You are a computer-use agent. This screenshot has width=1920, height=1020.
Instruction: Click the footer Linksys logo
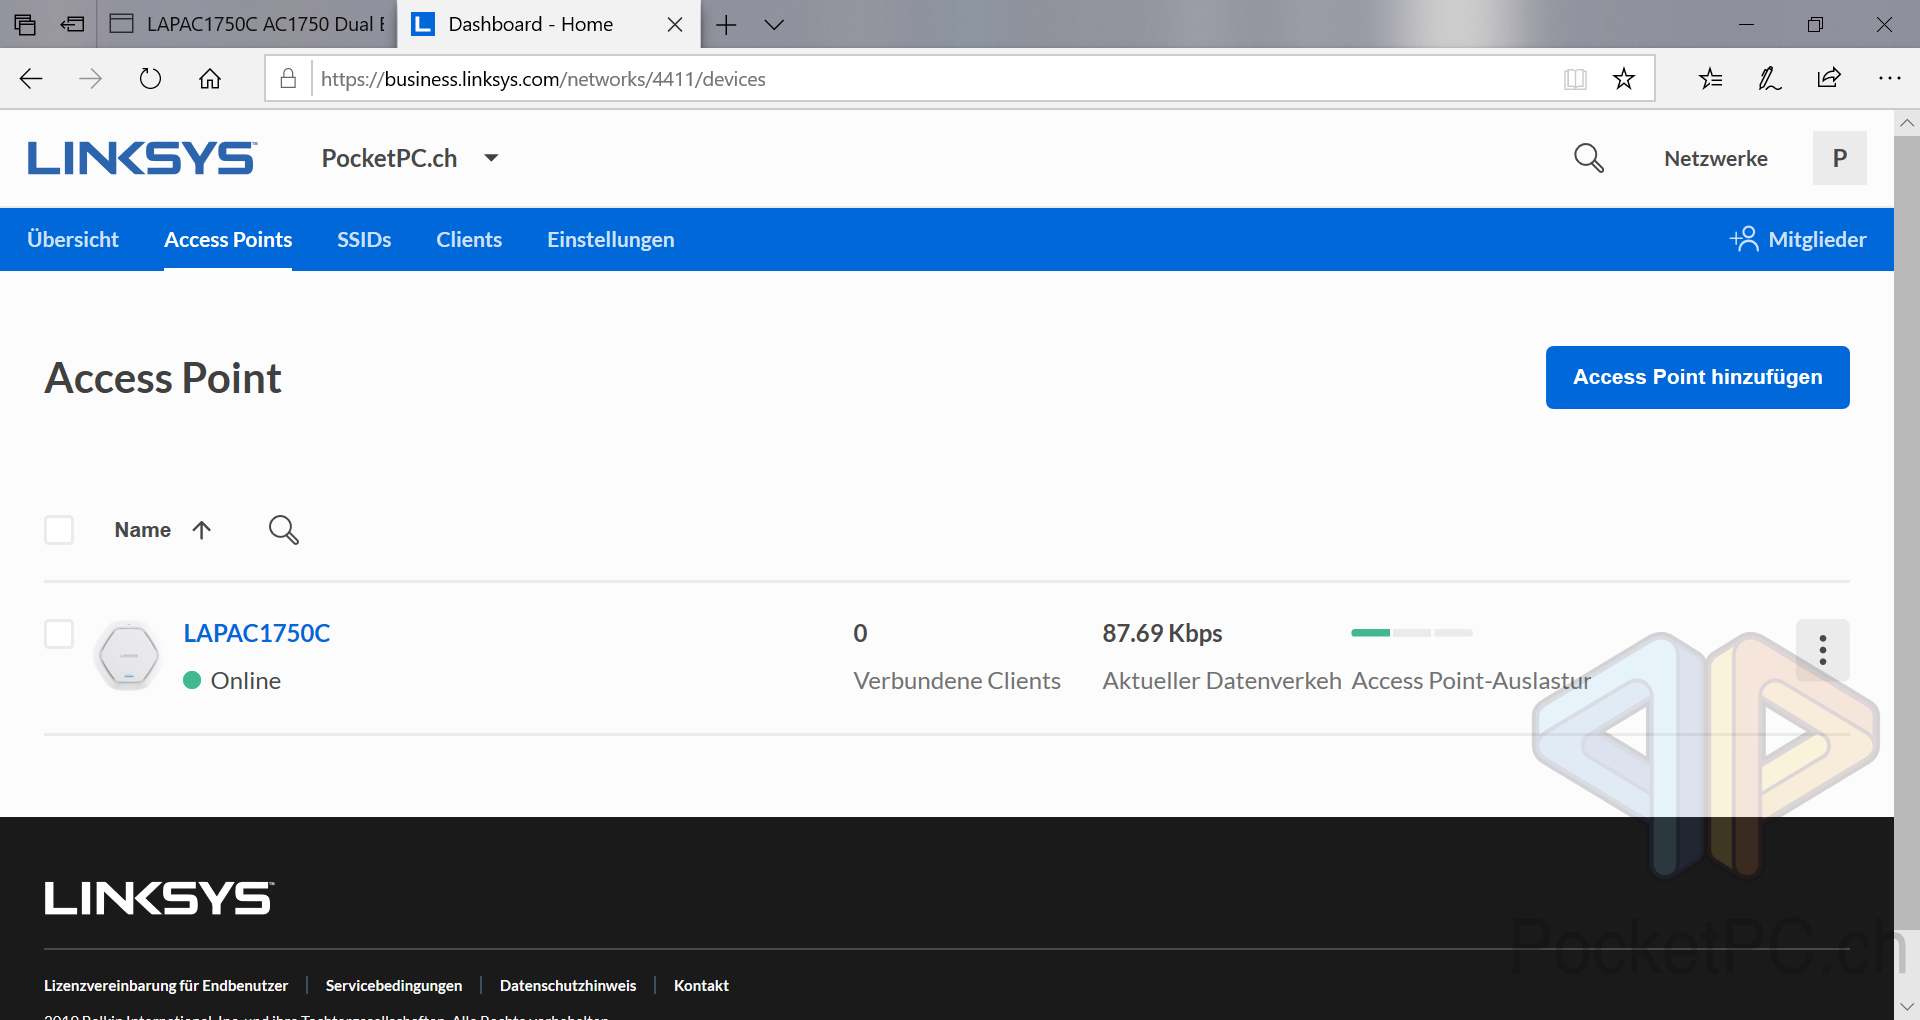pyautogui.click(x=159, y=898)
